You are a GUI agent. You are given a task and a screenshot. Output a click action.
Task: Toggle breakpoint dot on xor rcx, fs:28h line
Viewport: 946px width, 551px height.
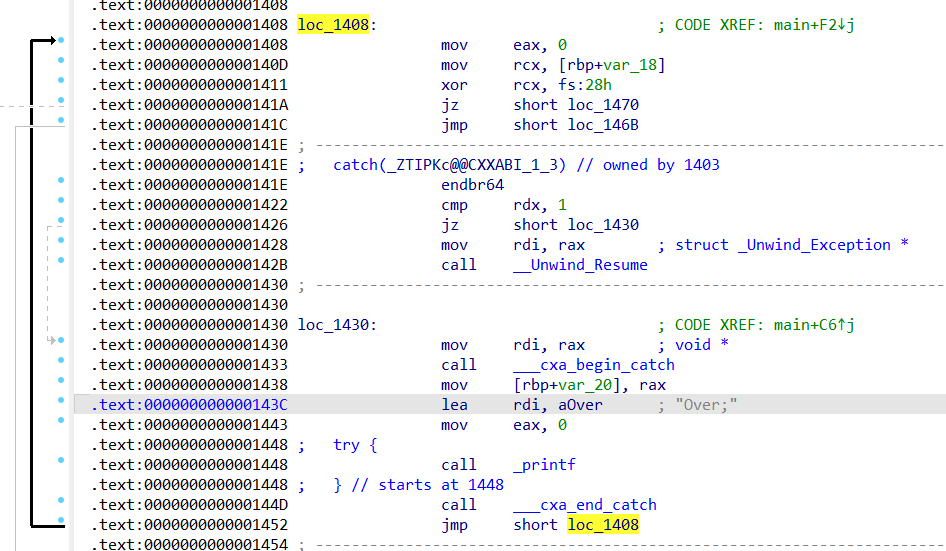[x=61, y=81]
